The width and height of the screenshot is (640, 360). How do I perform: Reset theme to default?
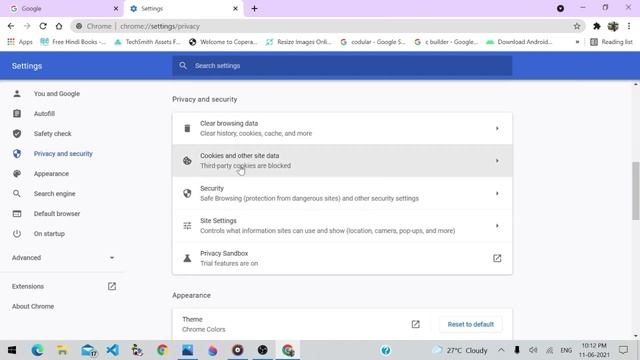click(471, 324)
